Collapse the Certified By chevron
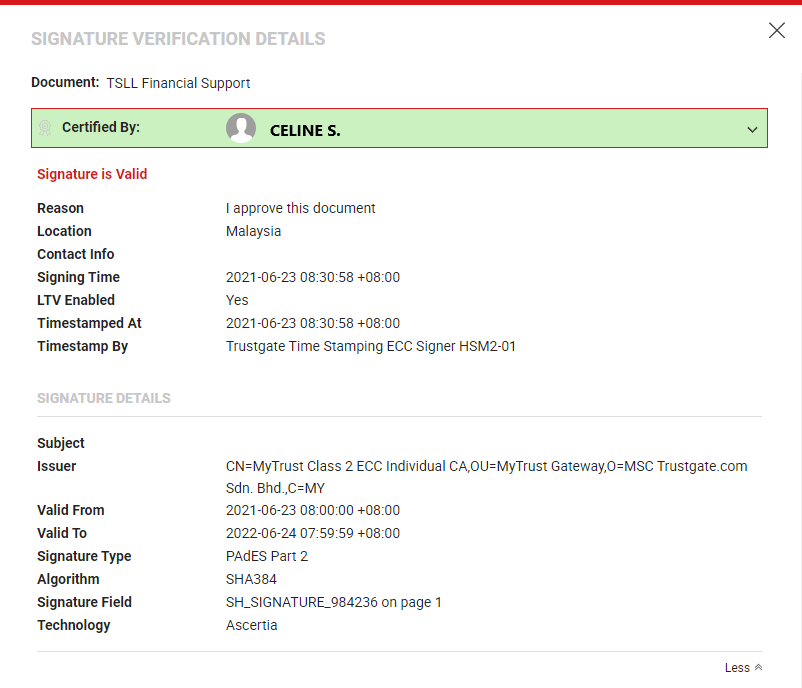The image size is (802, 688). pyautogui.click(x=752, y=129)
